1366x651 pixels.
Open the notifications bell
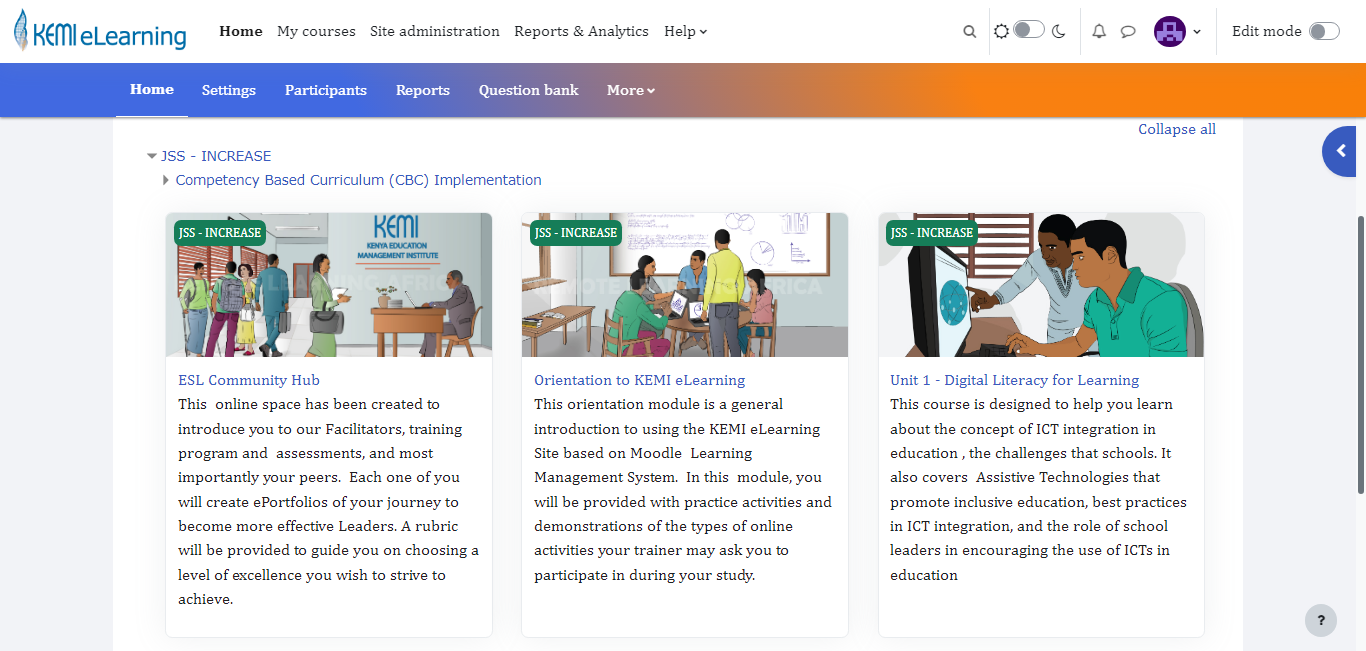pyautogui.click(x=1099, y=32)
